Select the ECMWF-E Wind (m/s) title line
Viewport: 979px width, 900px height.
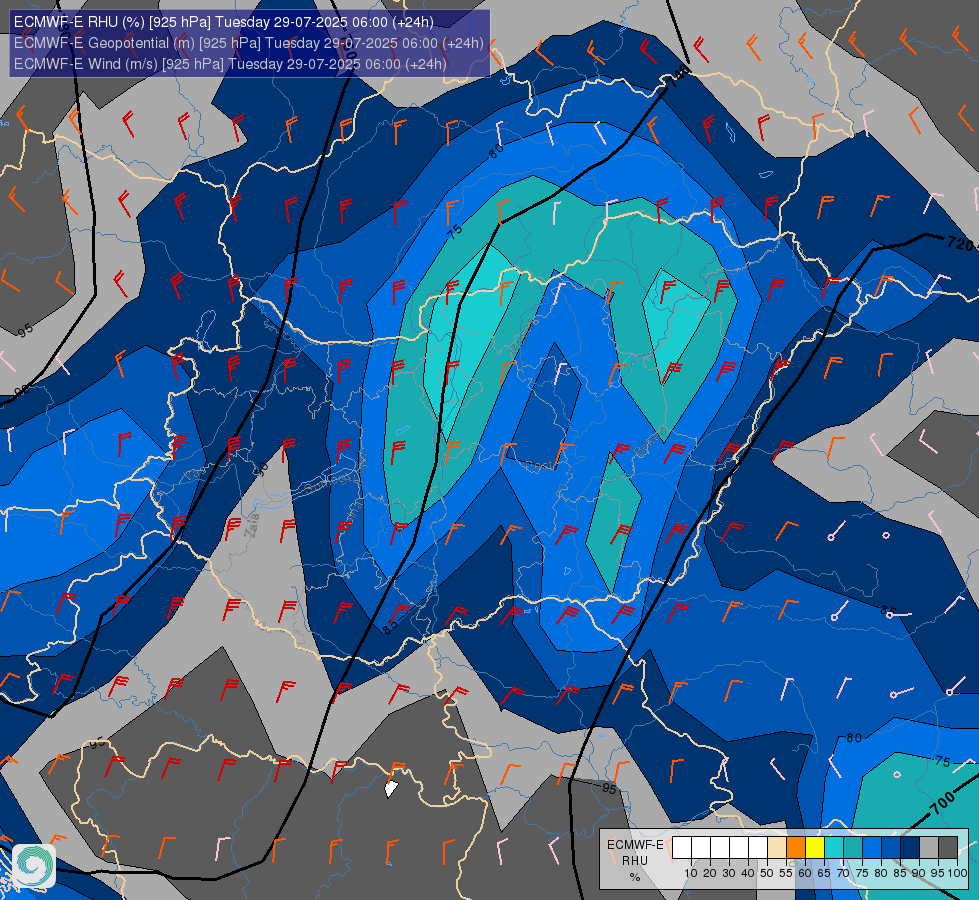(230, 64)
